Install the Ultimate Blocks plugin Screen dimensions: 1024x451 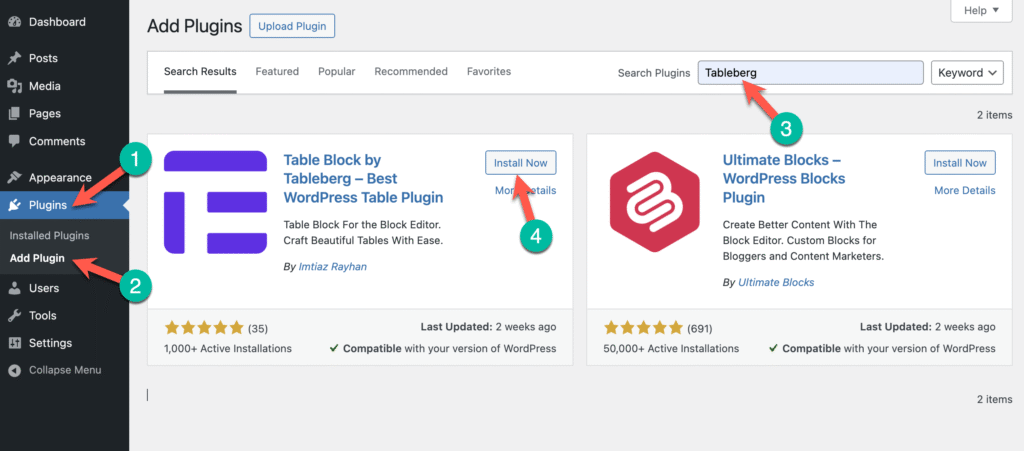[960, 163]
